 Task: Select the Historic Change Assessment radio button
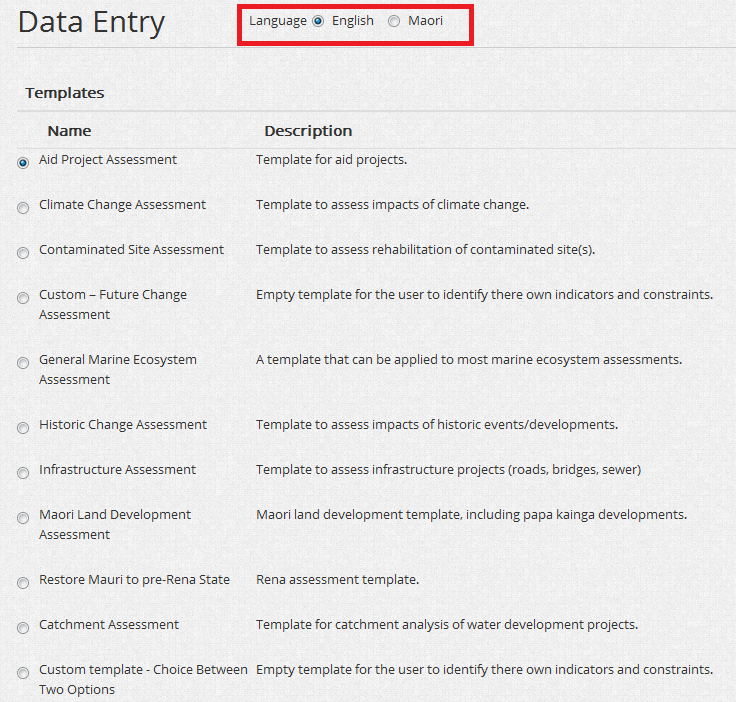[23, 428]
